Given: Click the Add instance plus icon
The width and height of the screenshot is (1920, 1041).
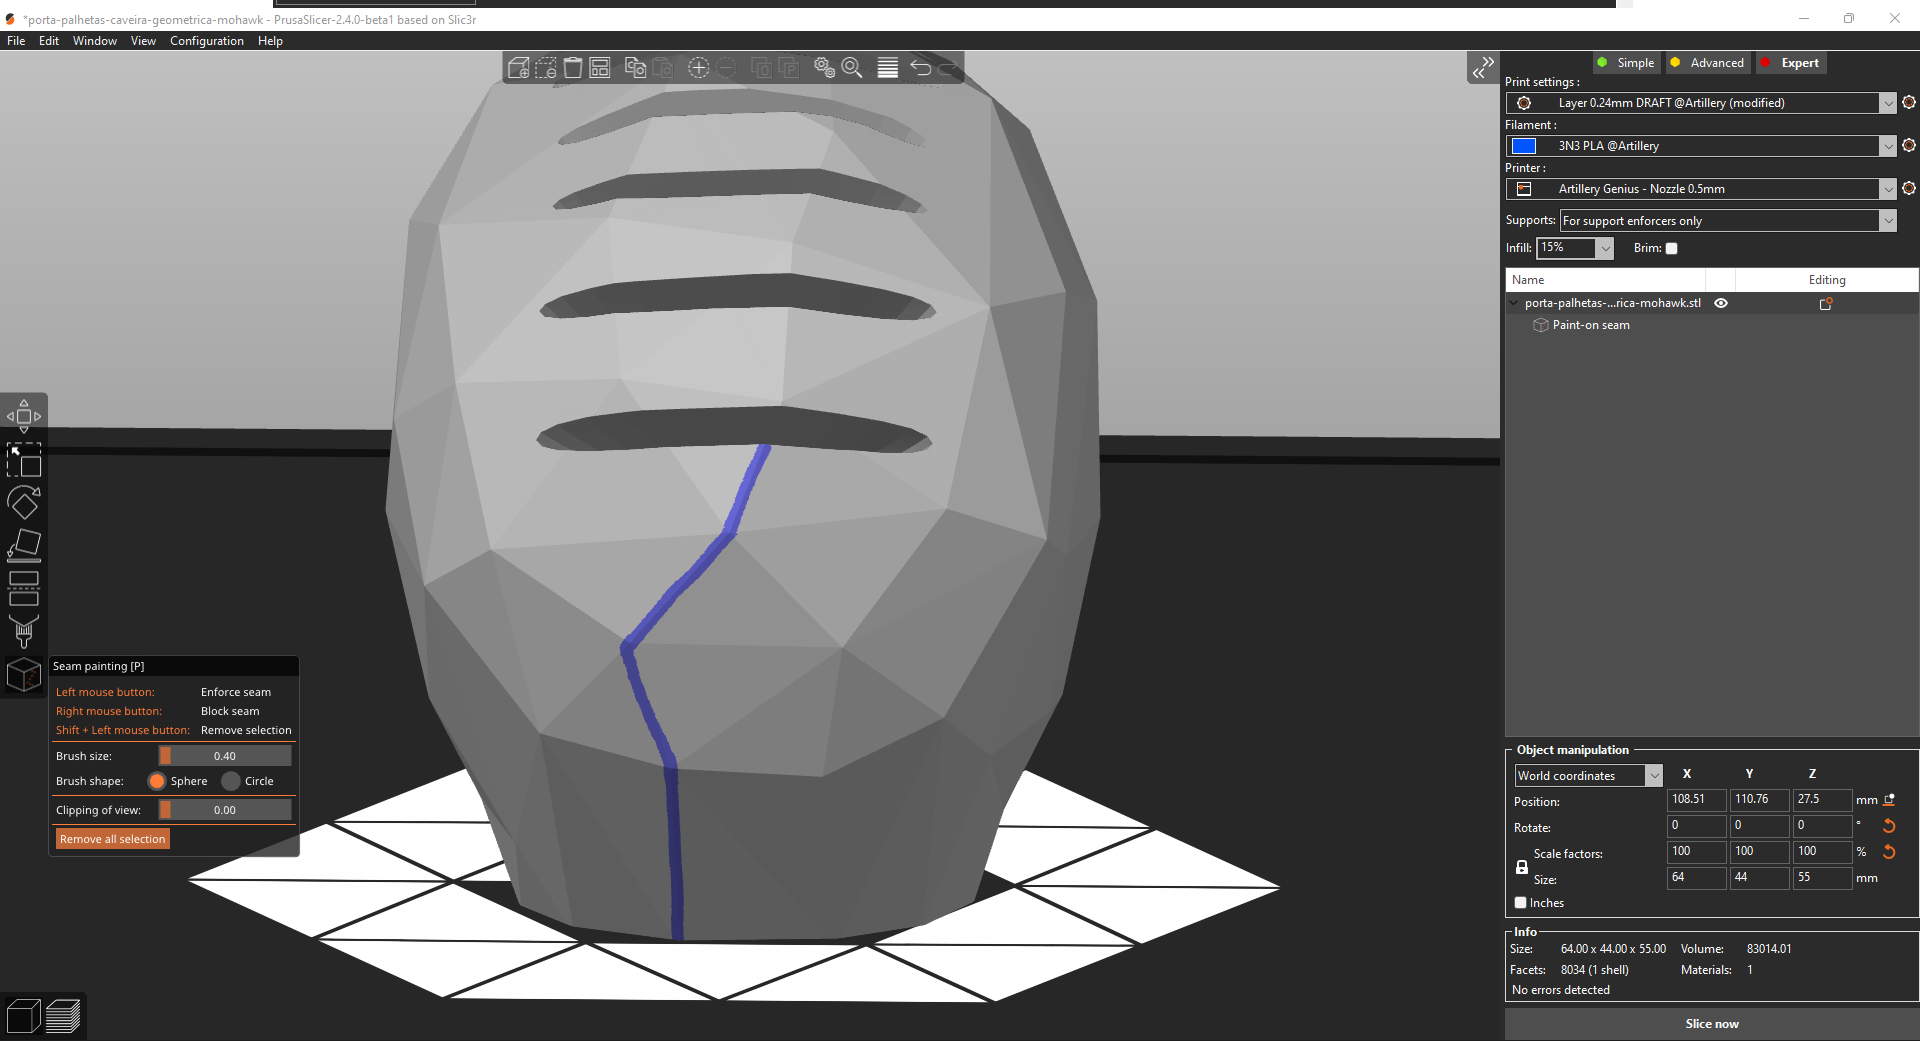Looking at the screenshot, I should click(699, 67).
